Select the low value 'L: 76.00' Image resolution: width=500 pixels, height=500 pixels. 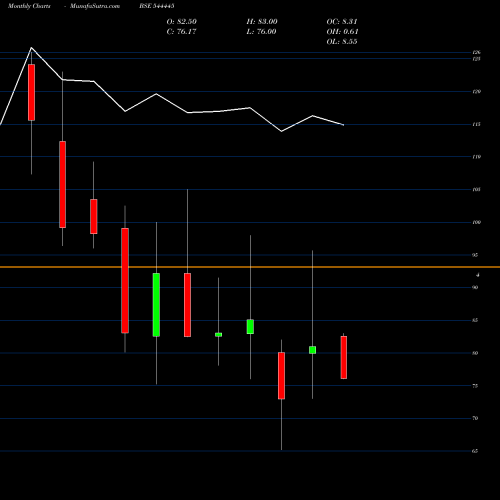(261, 32)
